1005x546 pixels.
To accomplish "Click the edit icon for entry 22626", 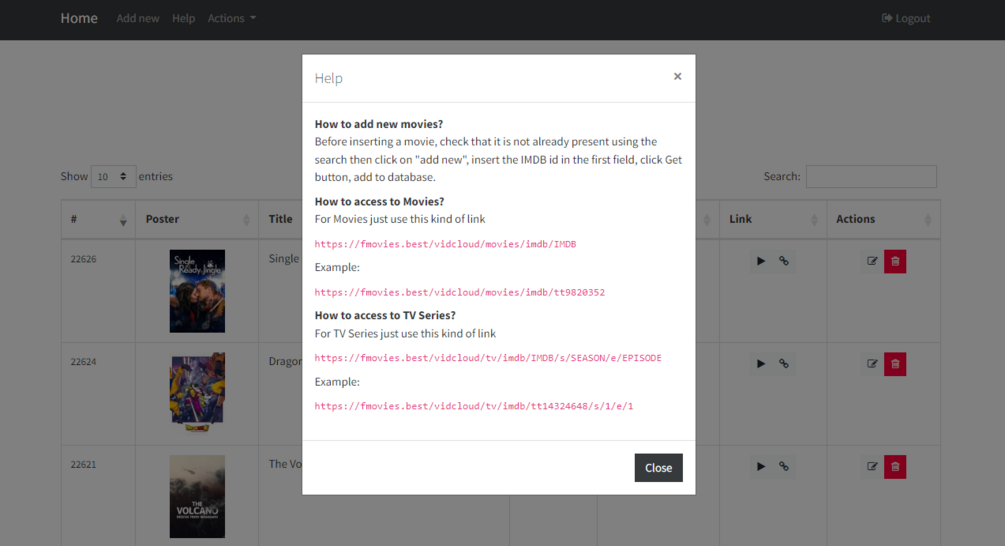I will point(872,261).
